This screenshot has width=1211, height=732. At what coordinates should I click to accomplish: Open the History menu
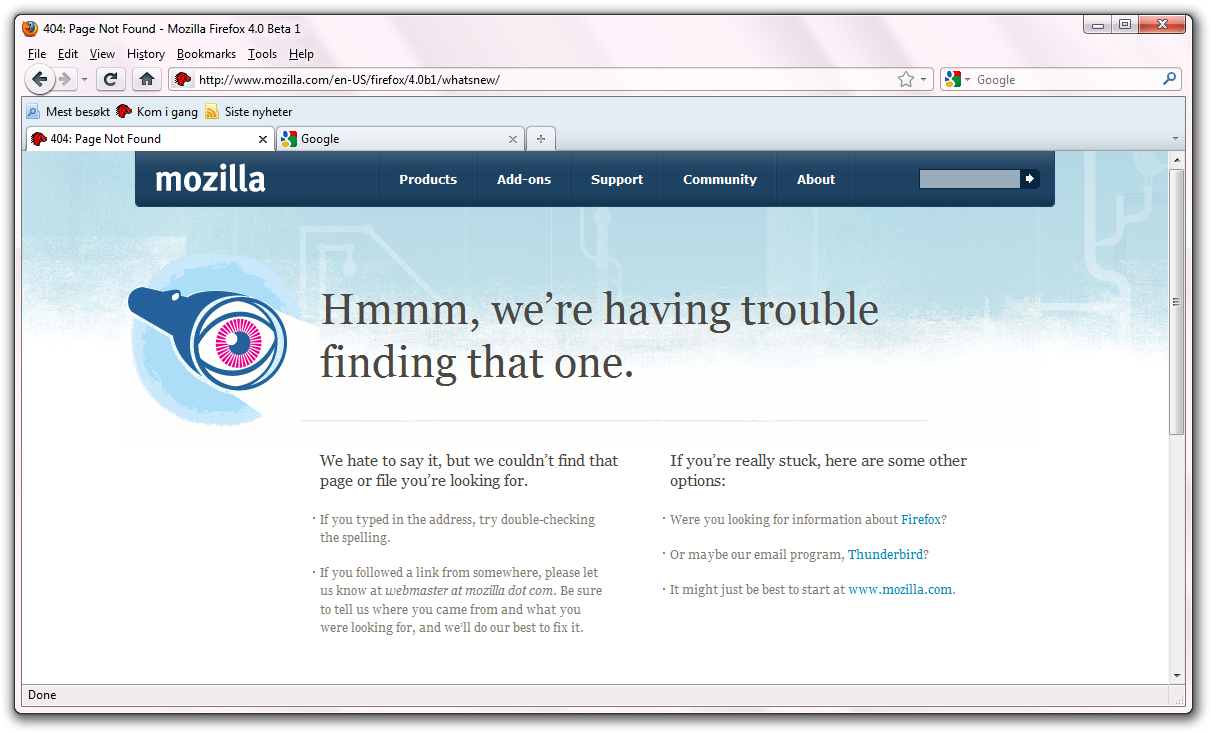[146, 54]
